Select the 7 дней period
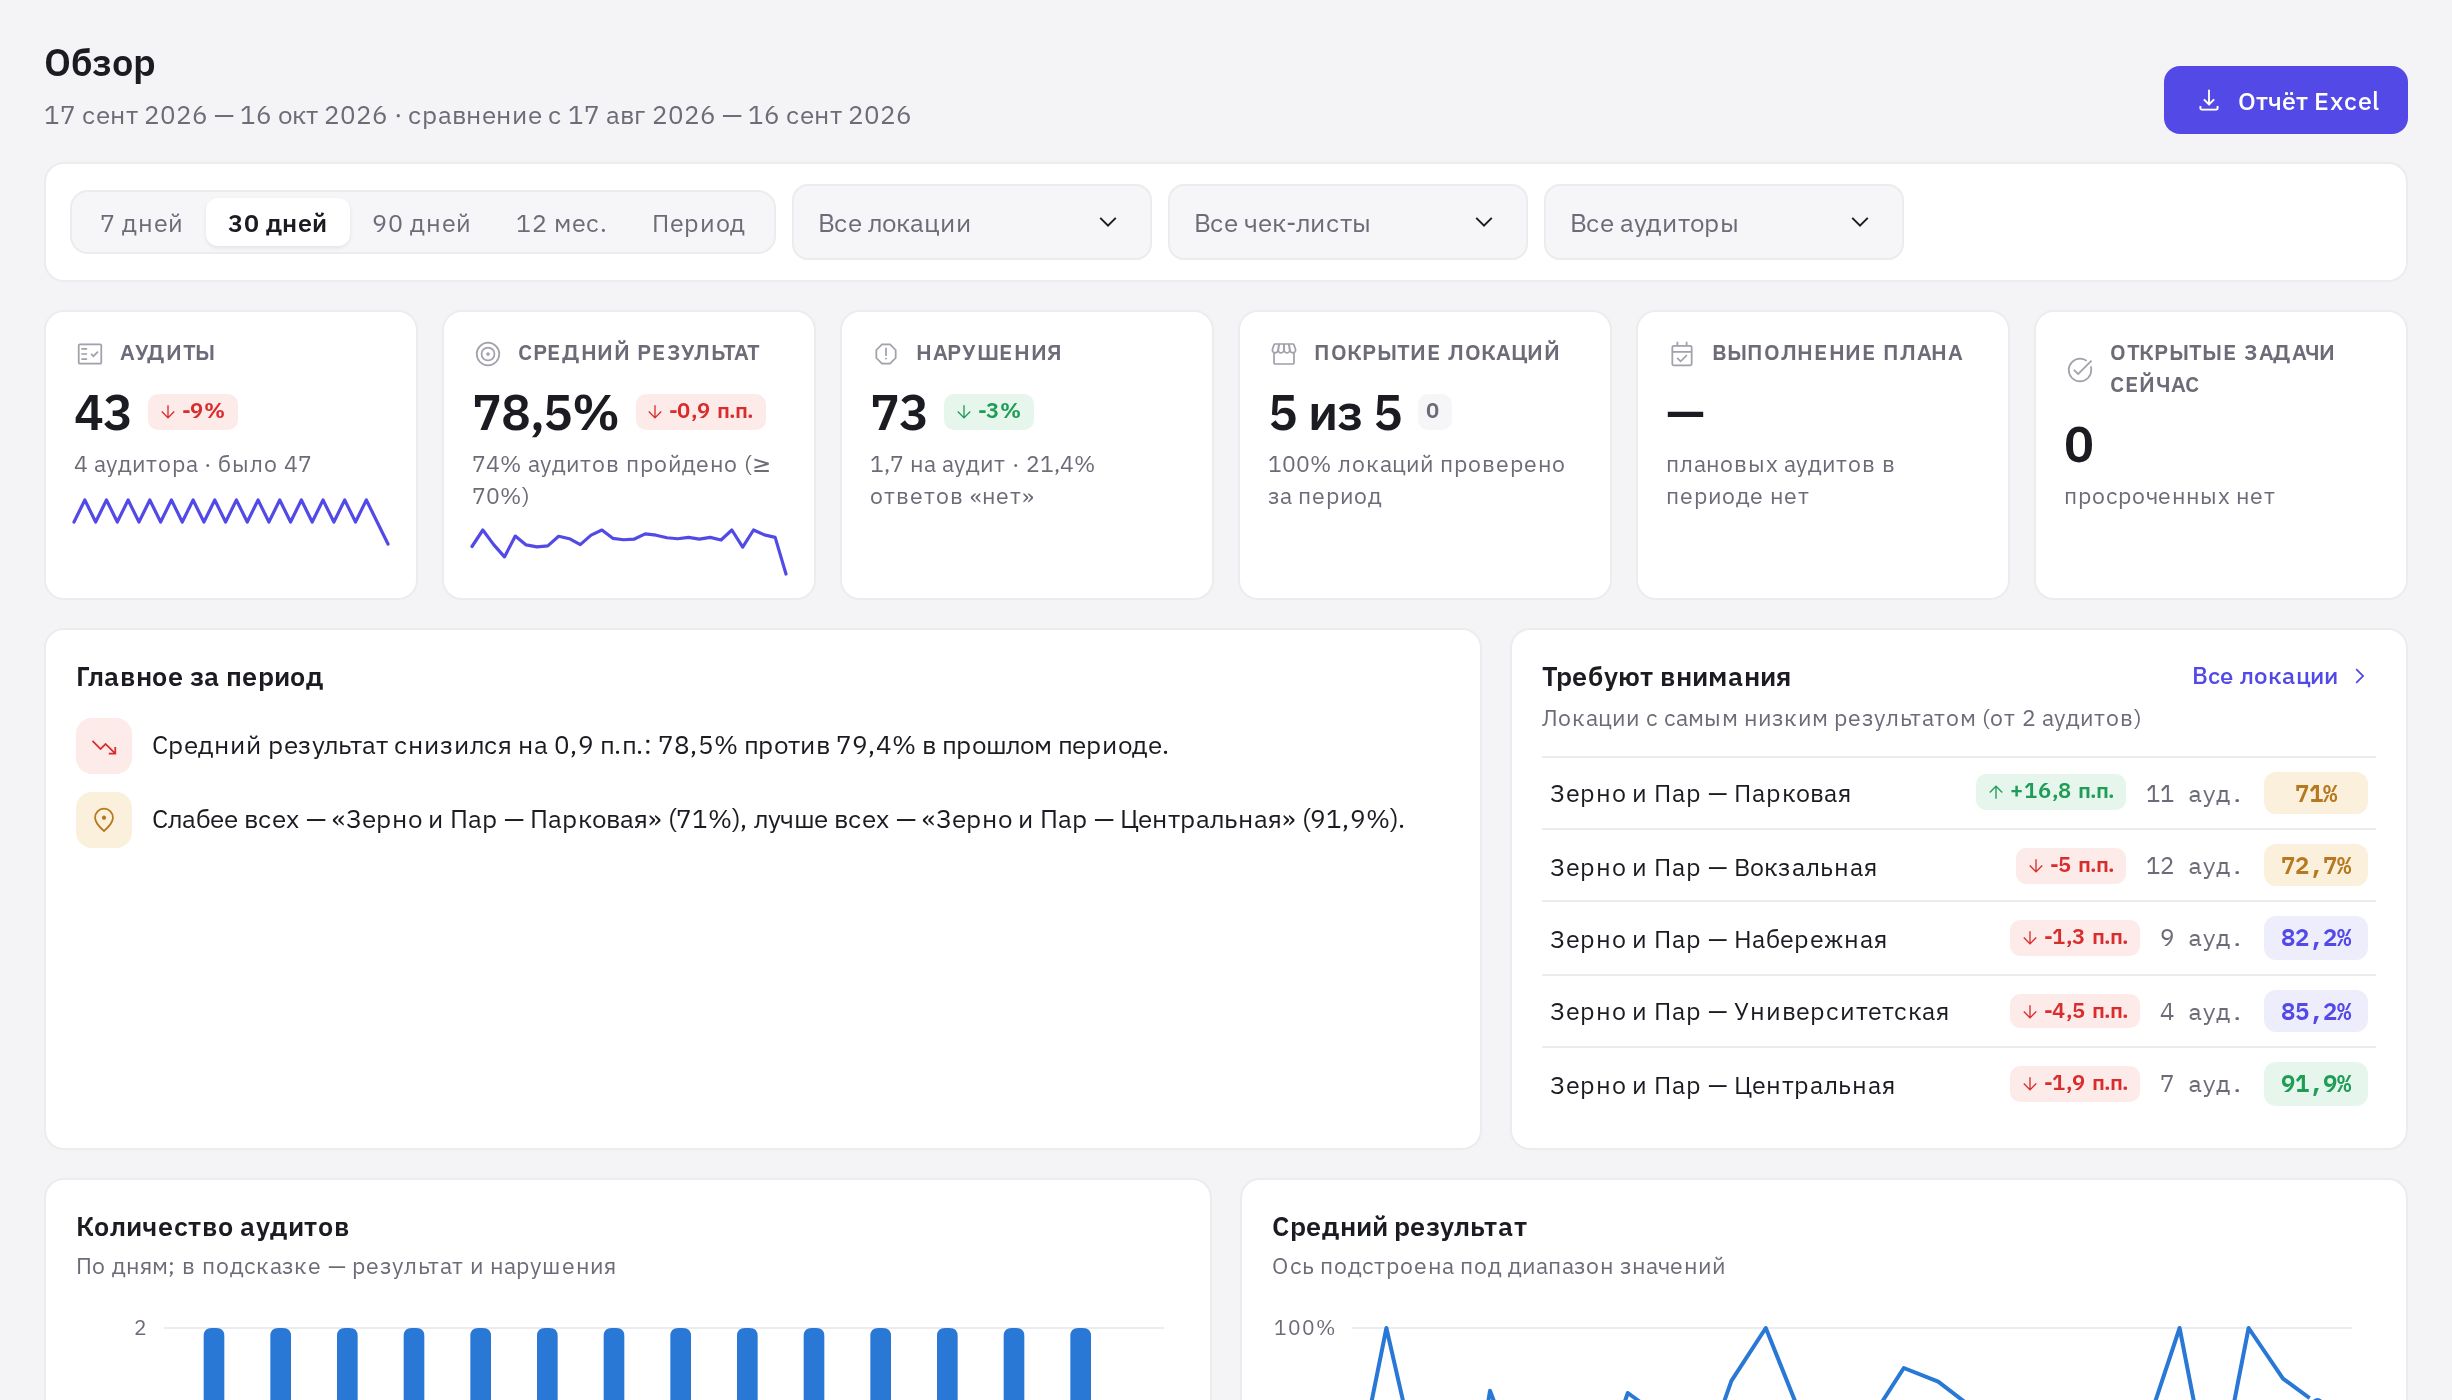This screenshot has height=1400, width=2452. pyautogui.click(x=141, y=223)
